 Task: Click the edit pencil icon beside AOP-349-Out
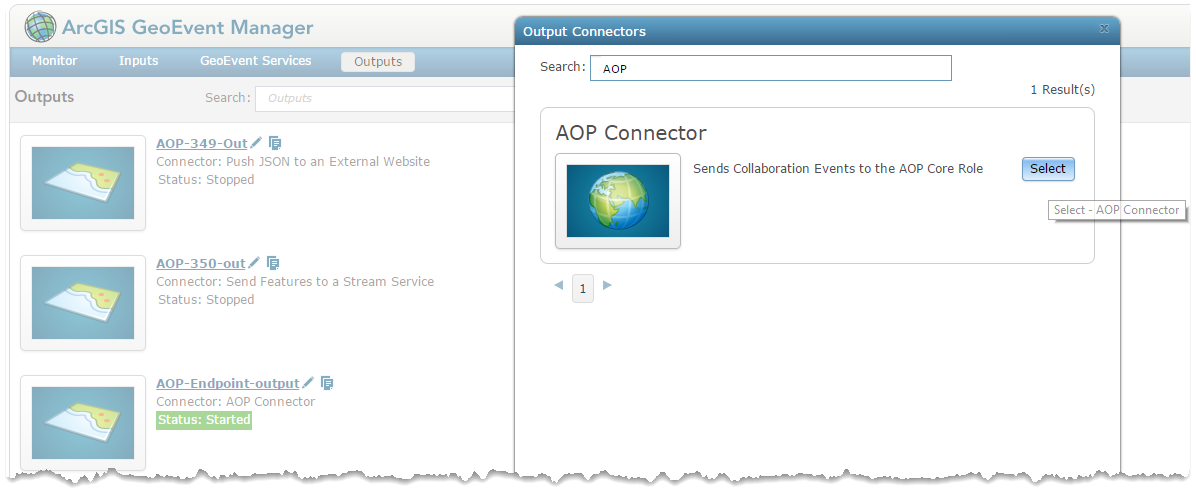(256, 143)
